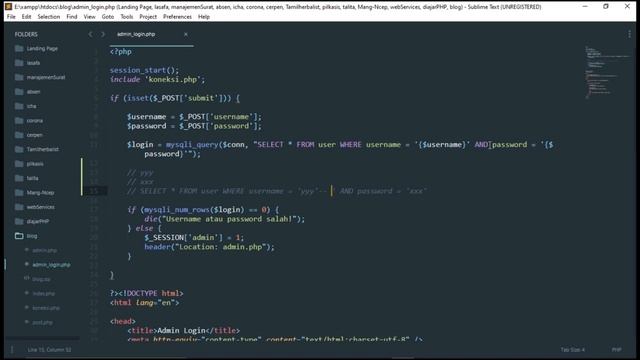This screenshot has height=360, width=640.
Task: Go to previous tab with left arrow
Action: pyautogui.click(x=91, y=34)
